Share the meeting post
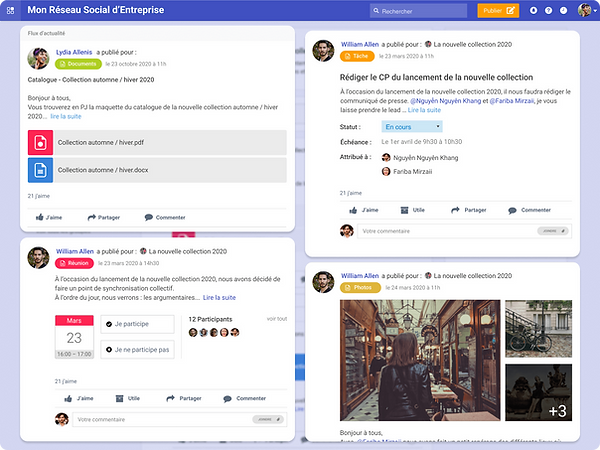600x450 pixels. [184, 398]
